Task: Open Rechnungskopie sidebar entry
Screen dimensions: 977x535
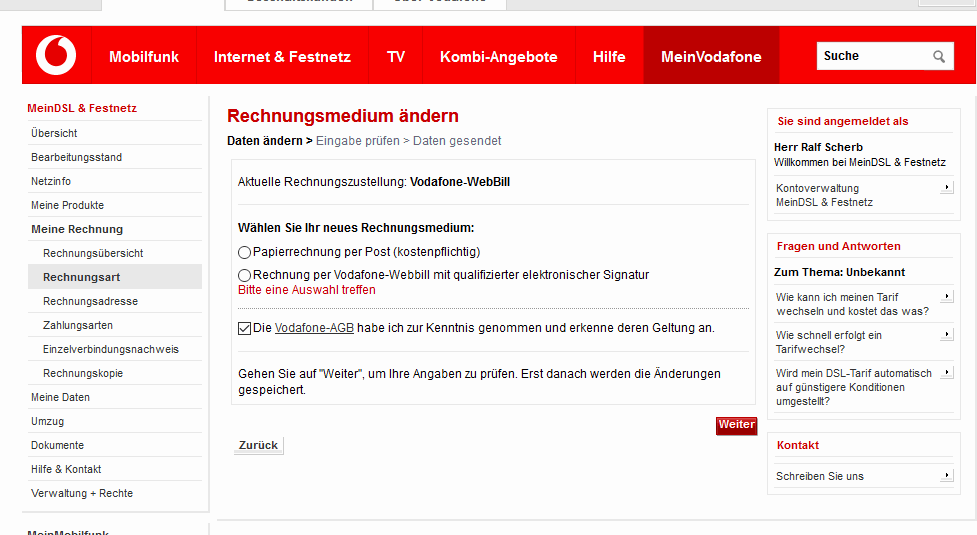Action: (83, 373)
